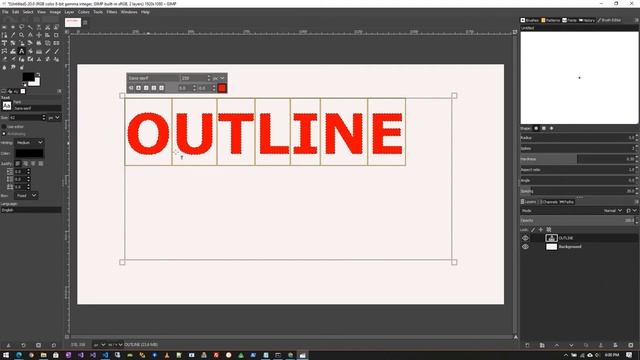The width and height of the screenshot is (640, 360).
Task: Swap foreground and background colors arrow
Action: pos(38,74)
